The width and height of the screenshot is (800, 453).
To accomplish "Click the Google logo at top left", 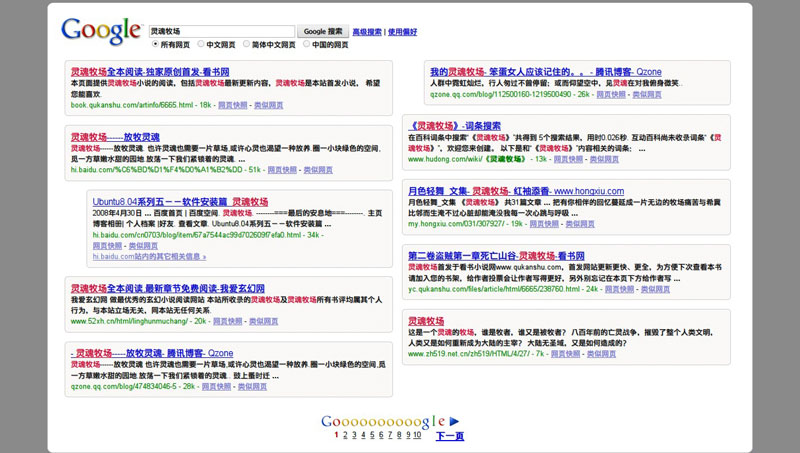I will [x=101, y=31].
